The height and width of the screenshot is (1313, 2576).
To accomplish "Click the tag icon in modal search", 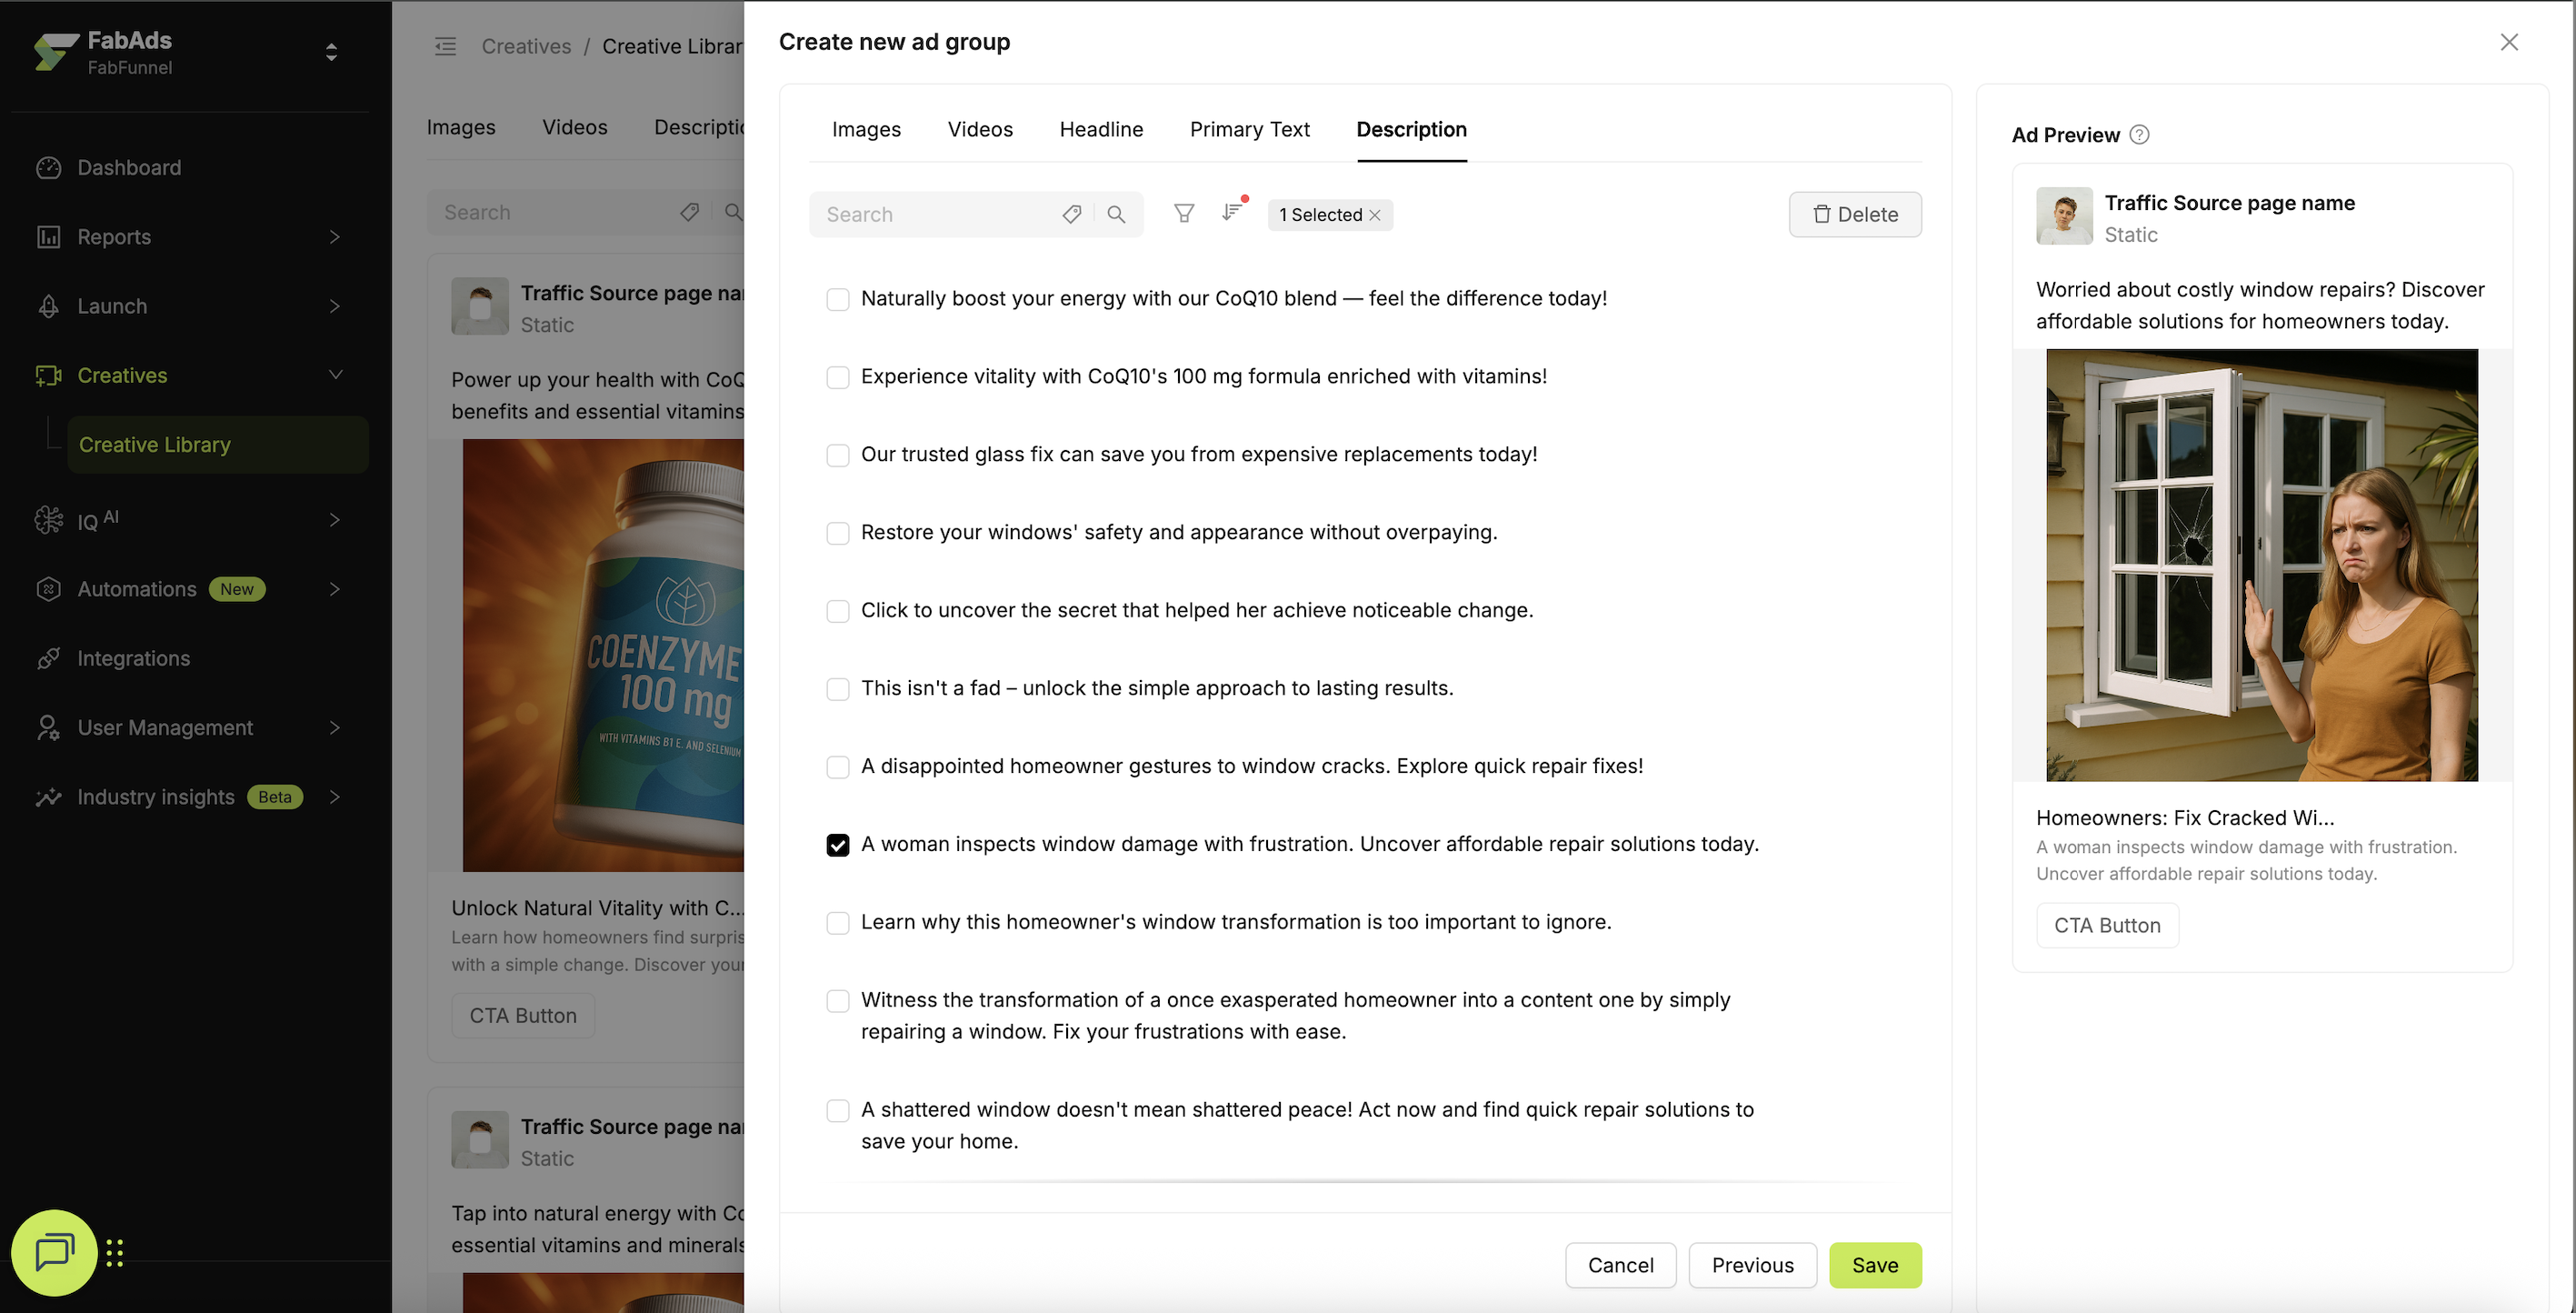I will 1071,214.
